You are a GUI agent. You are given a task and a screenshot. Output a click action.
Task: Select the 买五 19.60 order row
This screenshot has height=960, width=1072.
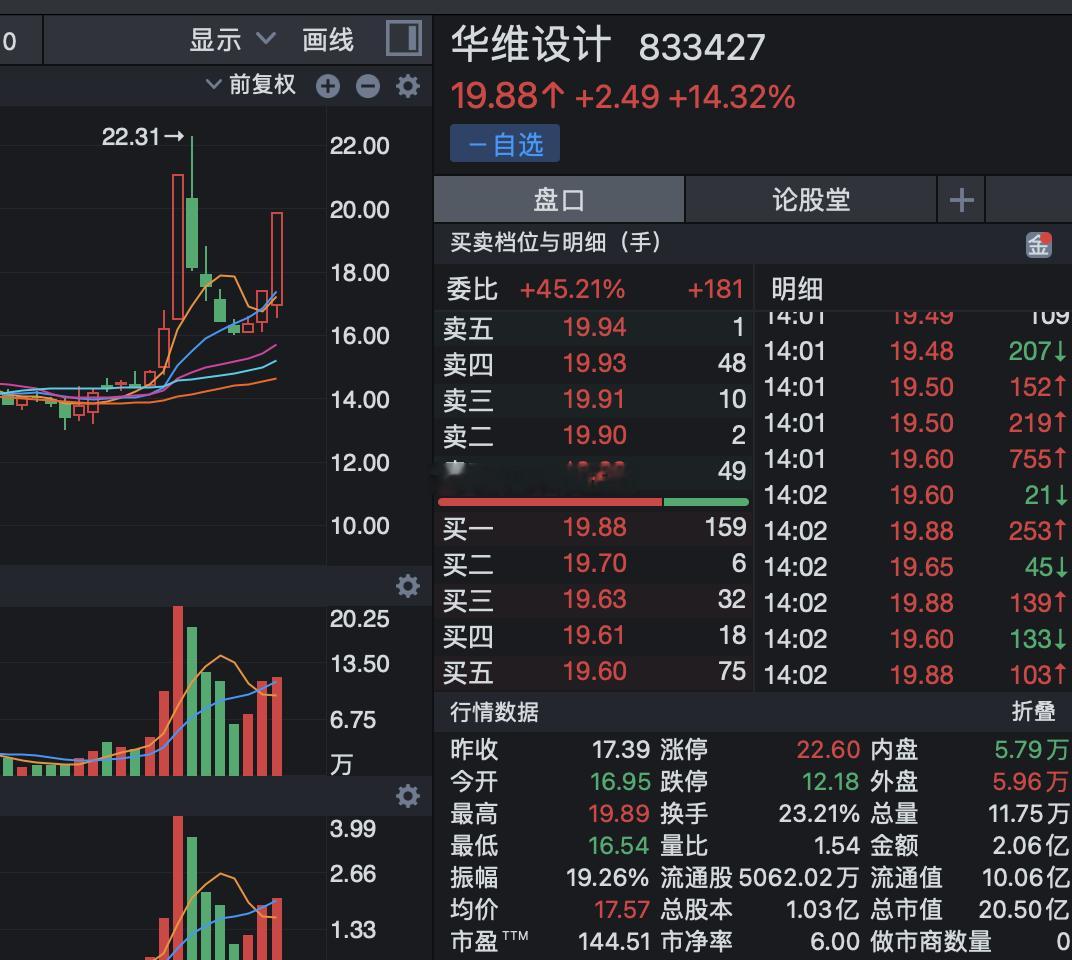point(593,671)
